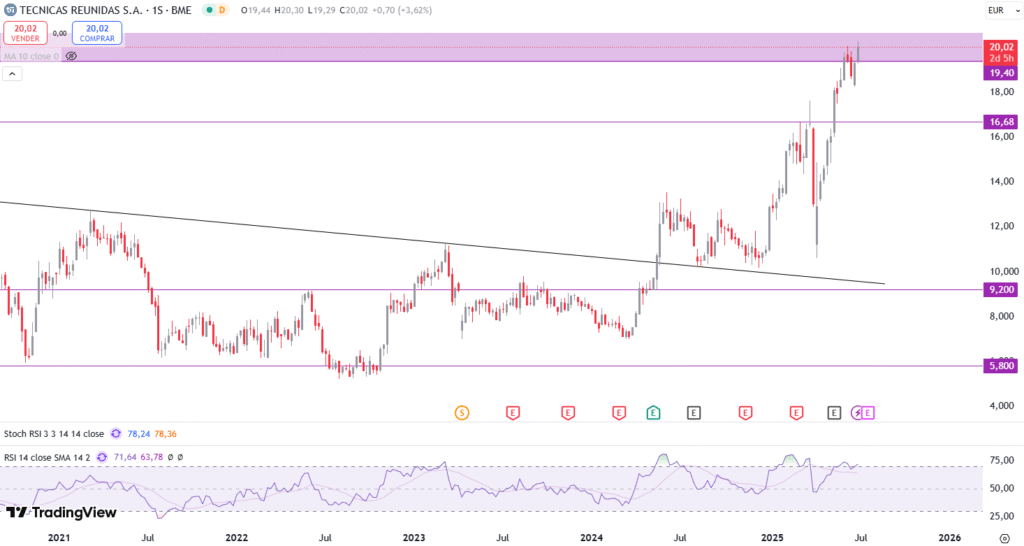Click the purple E upcoming earnings marker

click(x=868, y=413)
